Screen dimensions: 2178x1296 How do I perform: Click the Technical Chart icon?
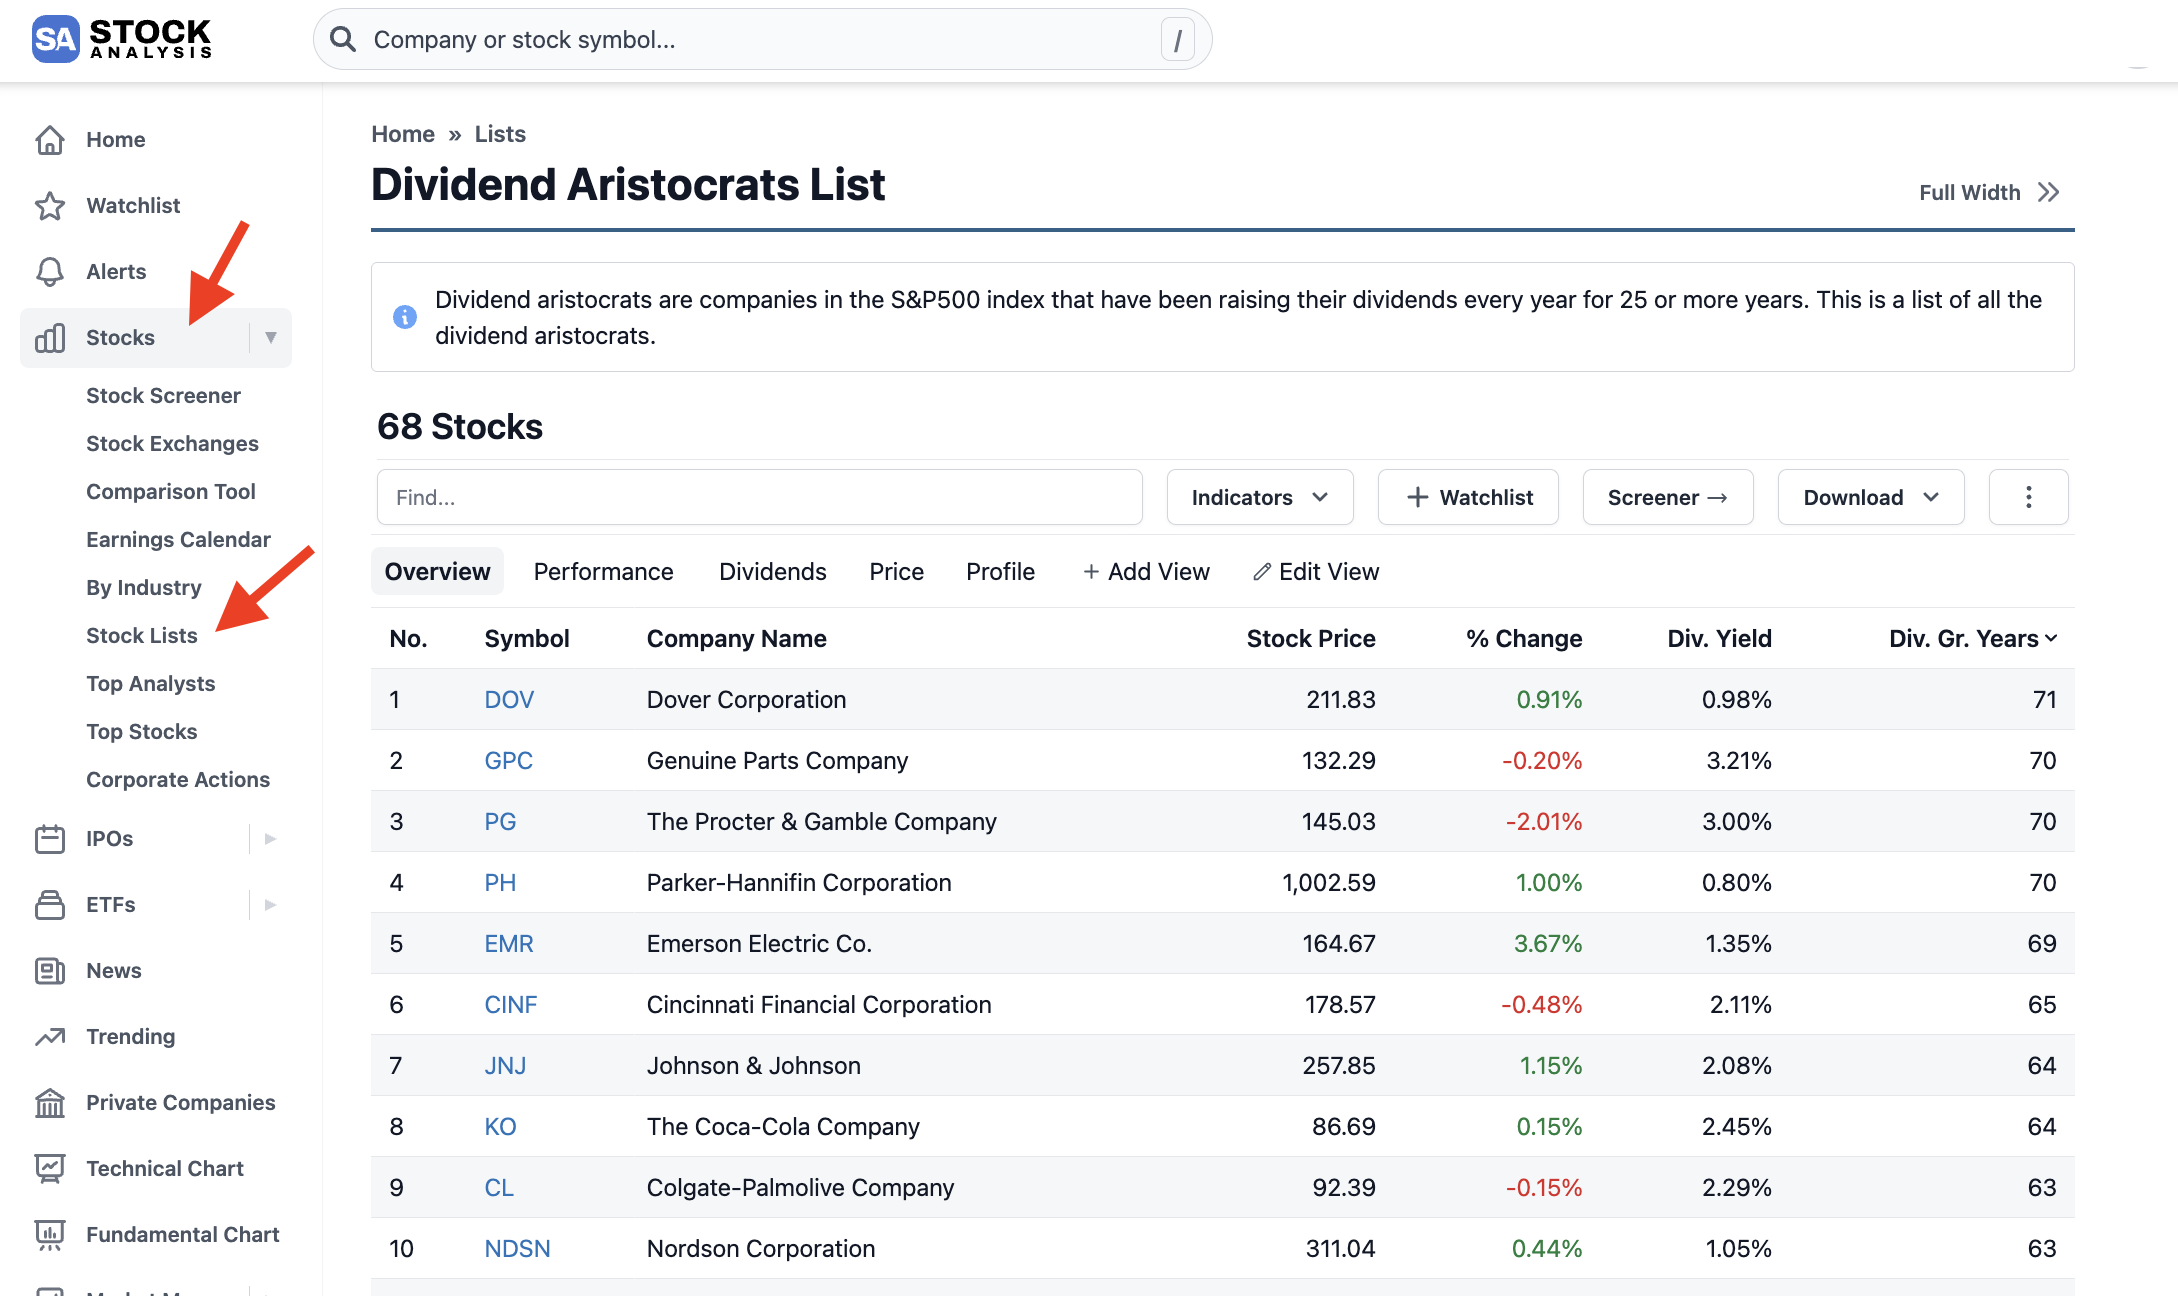[50, 1169]
